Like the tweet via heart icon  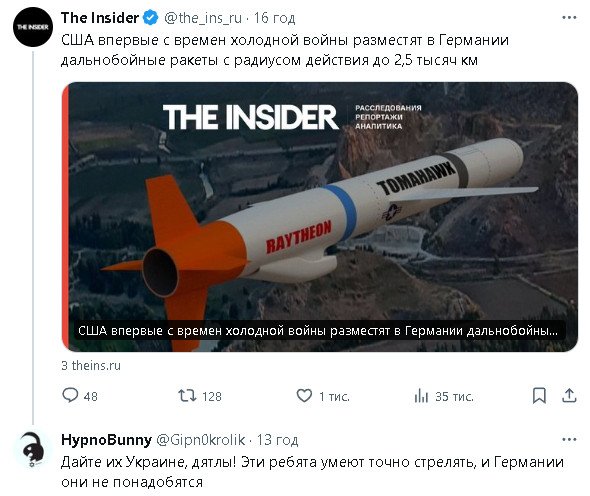click(304, 396)
